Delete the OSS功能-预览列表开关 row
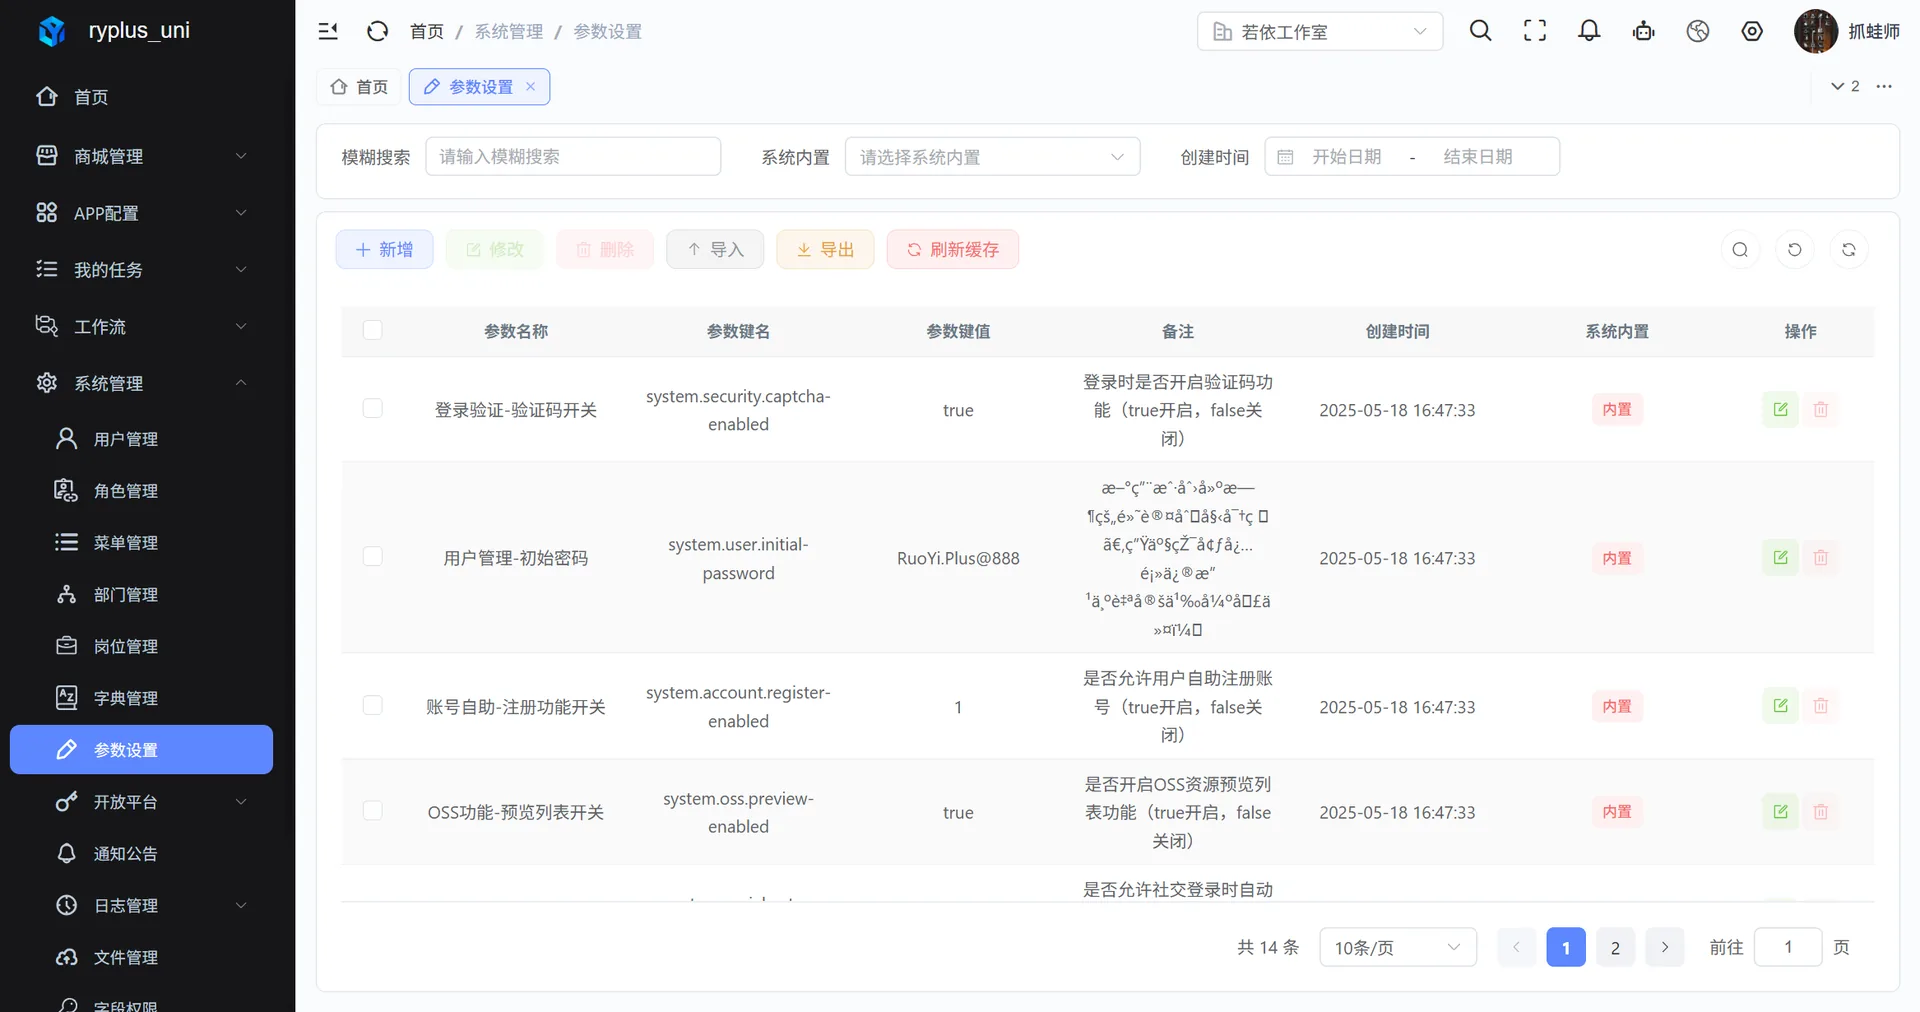 click(1821, 812)
